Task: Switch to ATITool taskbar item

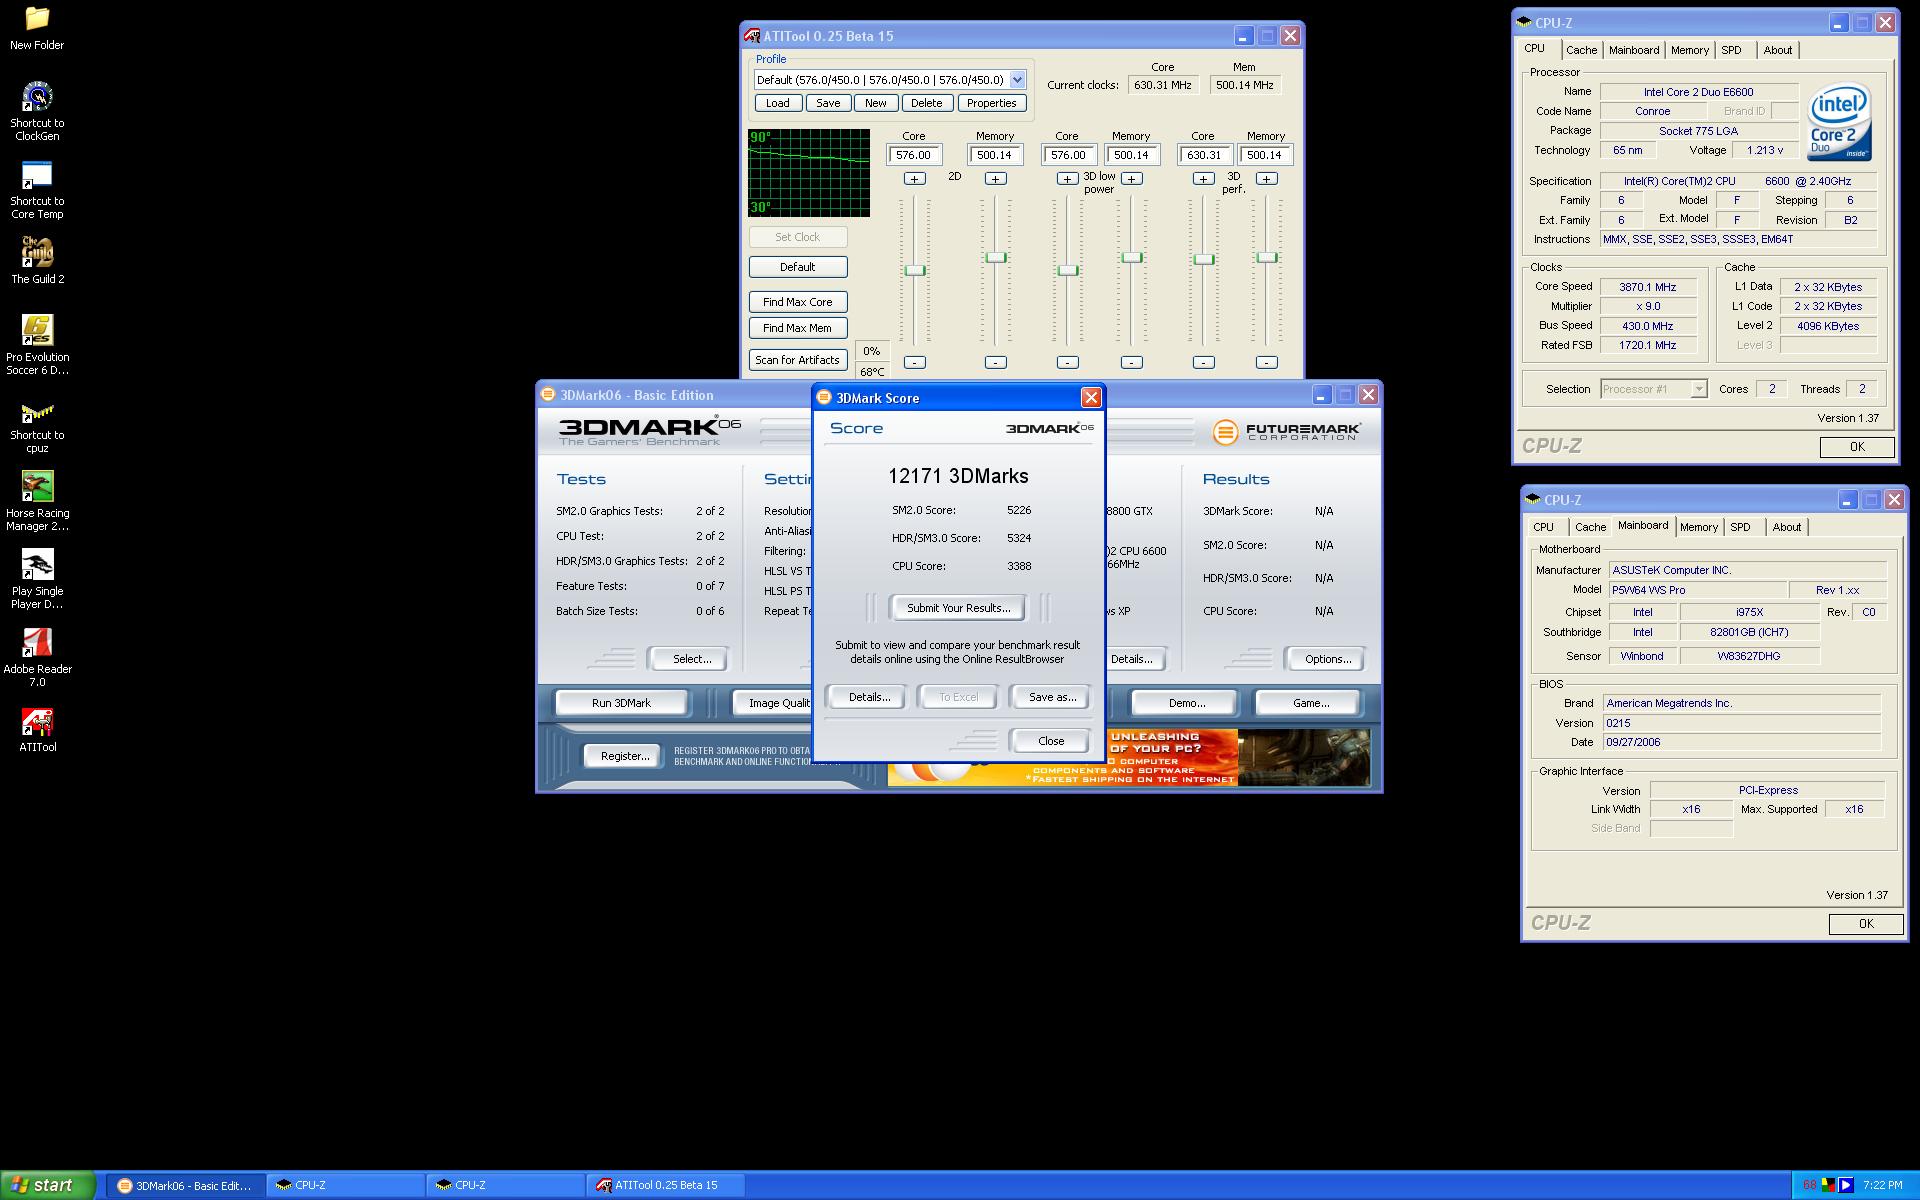Action: point(666,1185)
